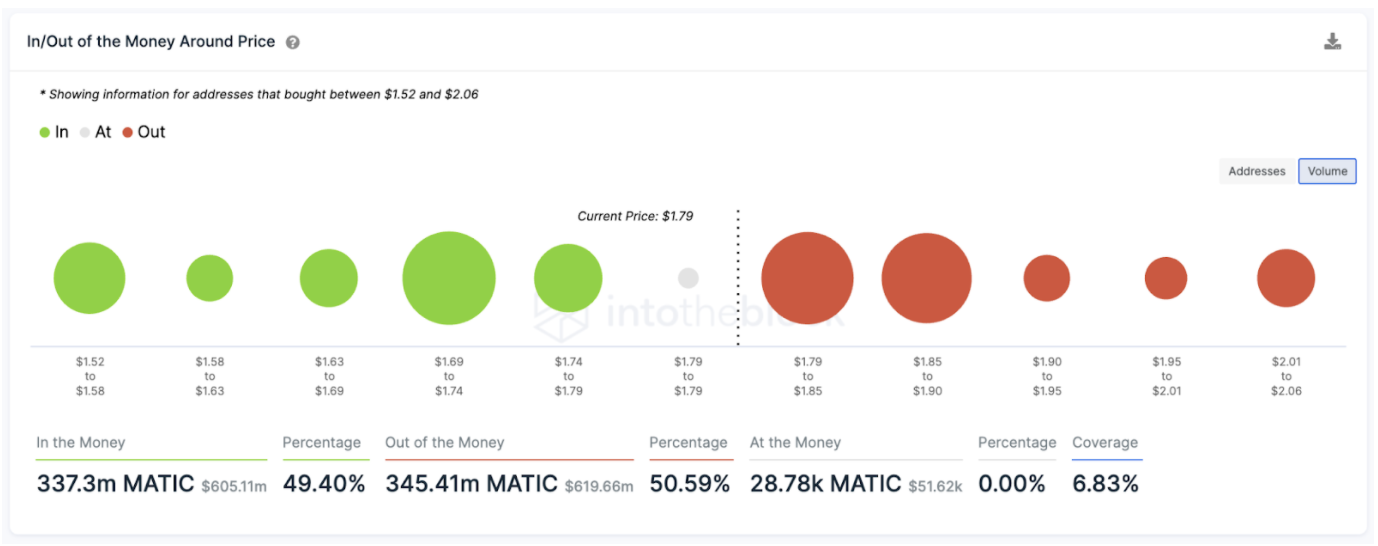Click the In the Money label
The height and width of the screenshot is (546, 1378).
pos(81,442)
